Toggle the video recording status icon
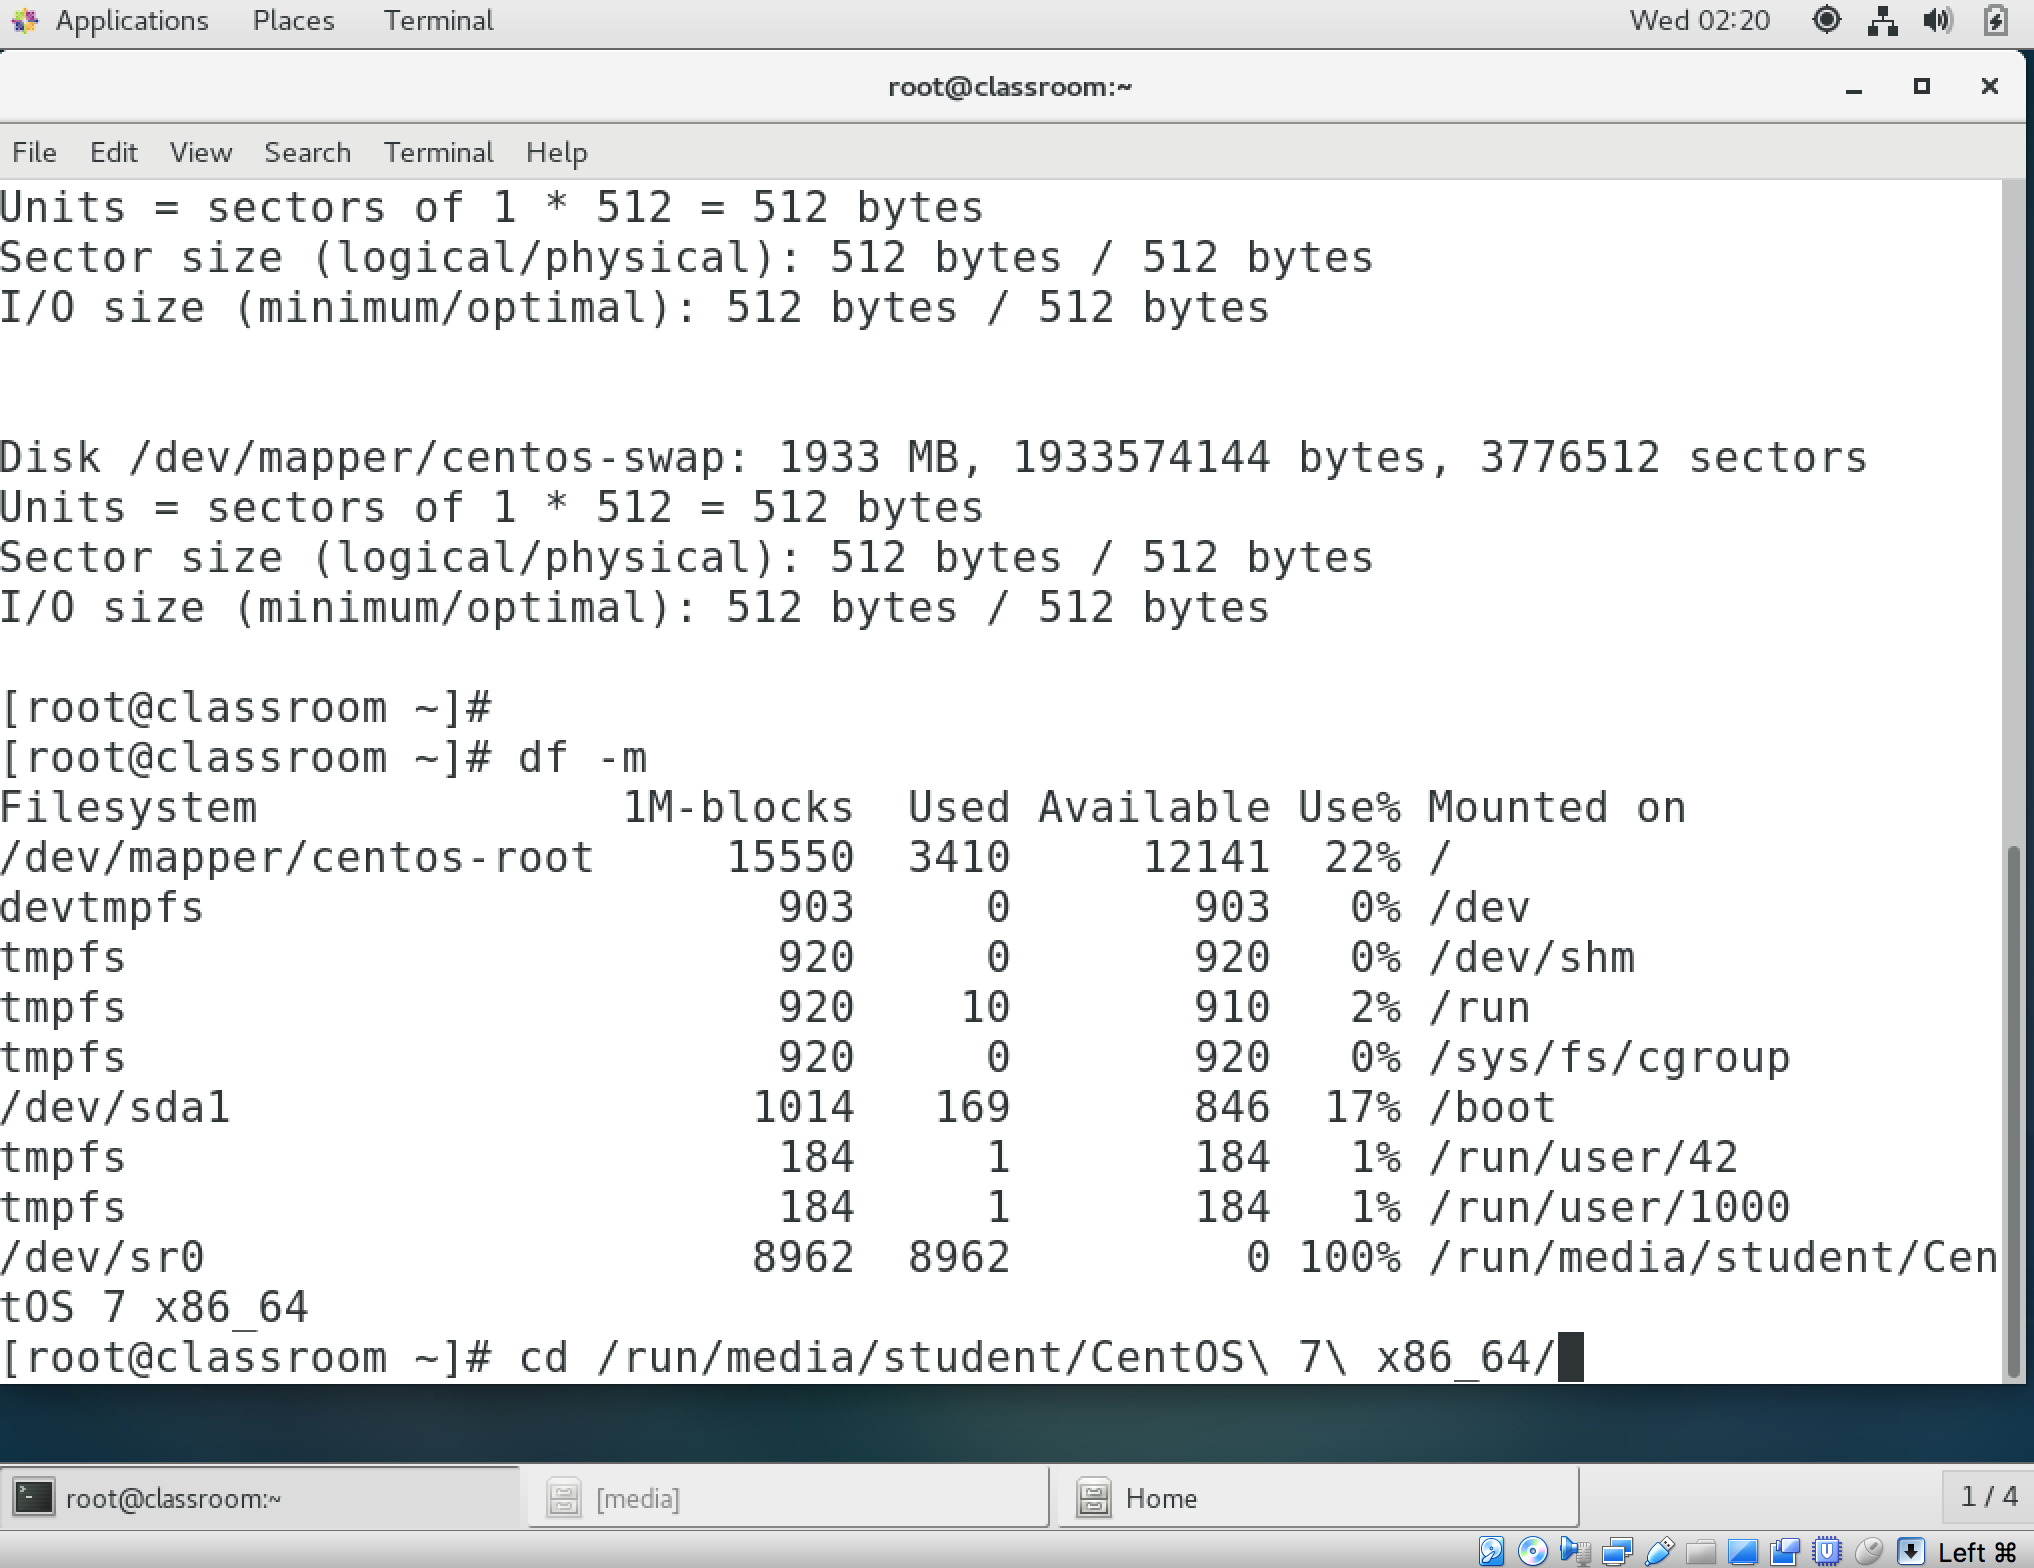The height and width of the screenshot is (1568, 2034). point(1785,1551)
